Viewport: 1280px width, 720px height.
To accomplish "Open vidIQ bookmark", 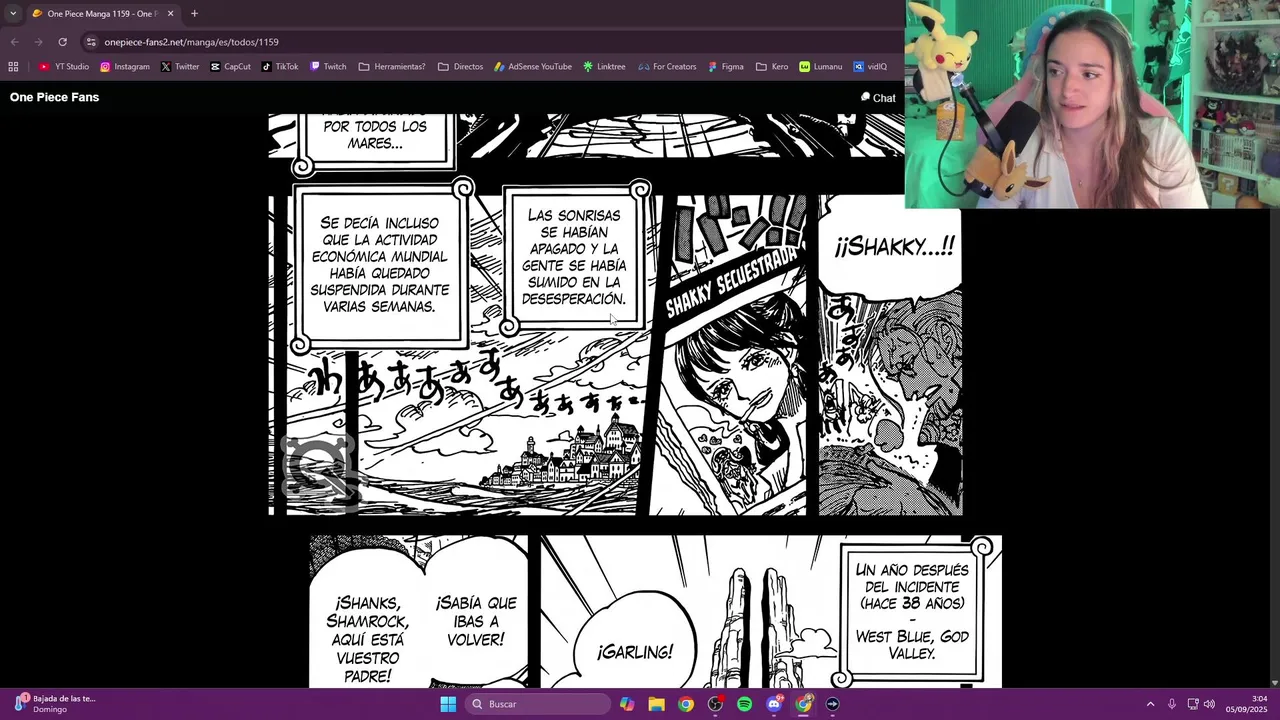I will tap(870, 67).
